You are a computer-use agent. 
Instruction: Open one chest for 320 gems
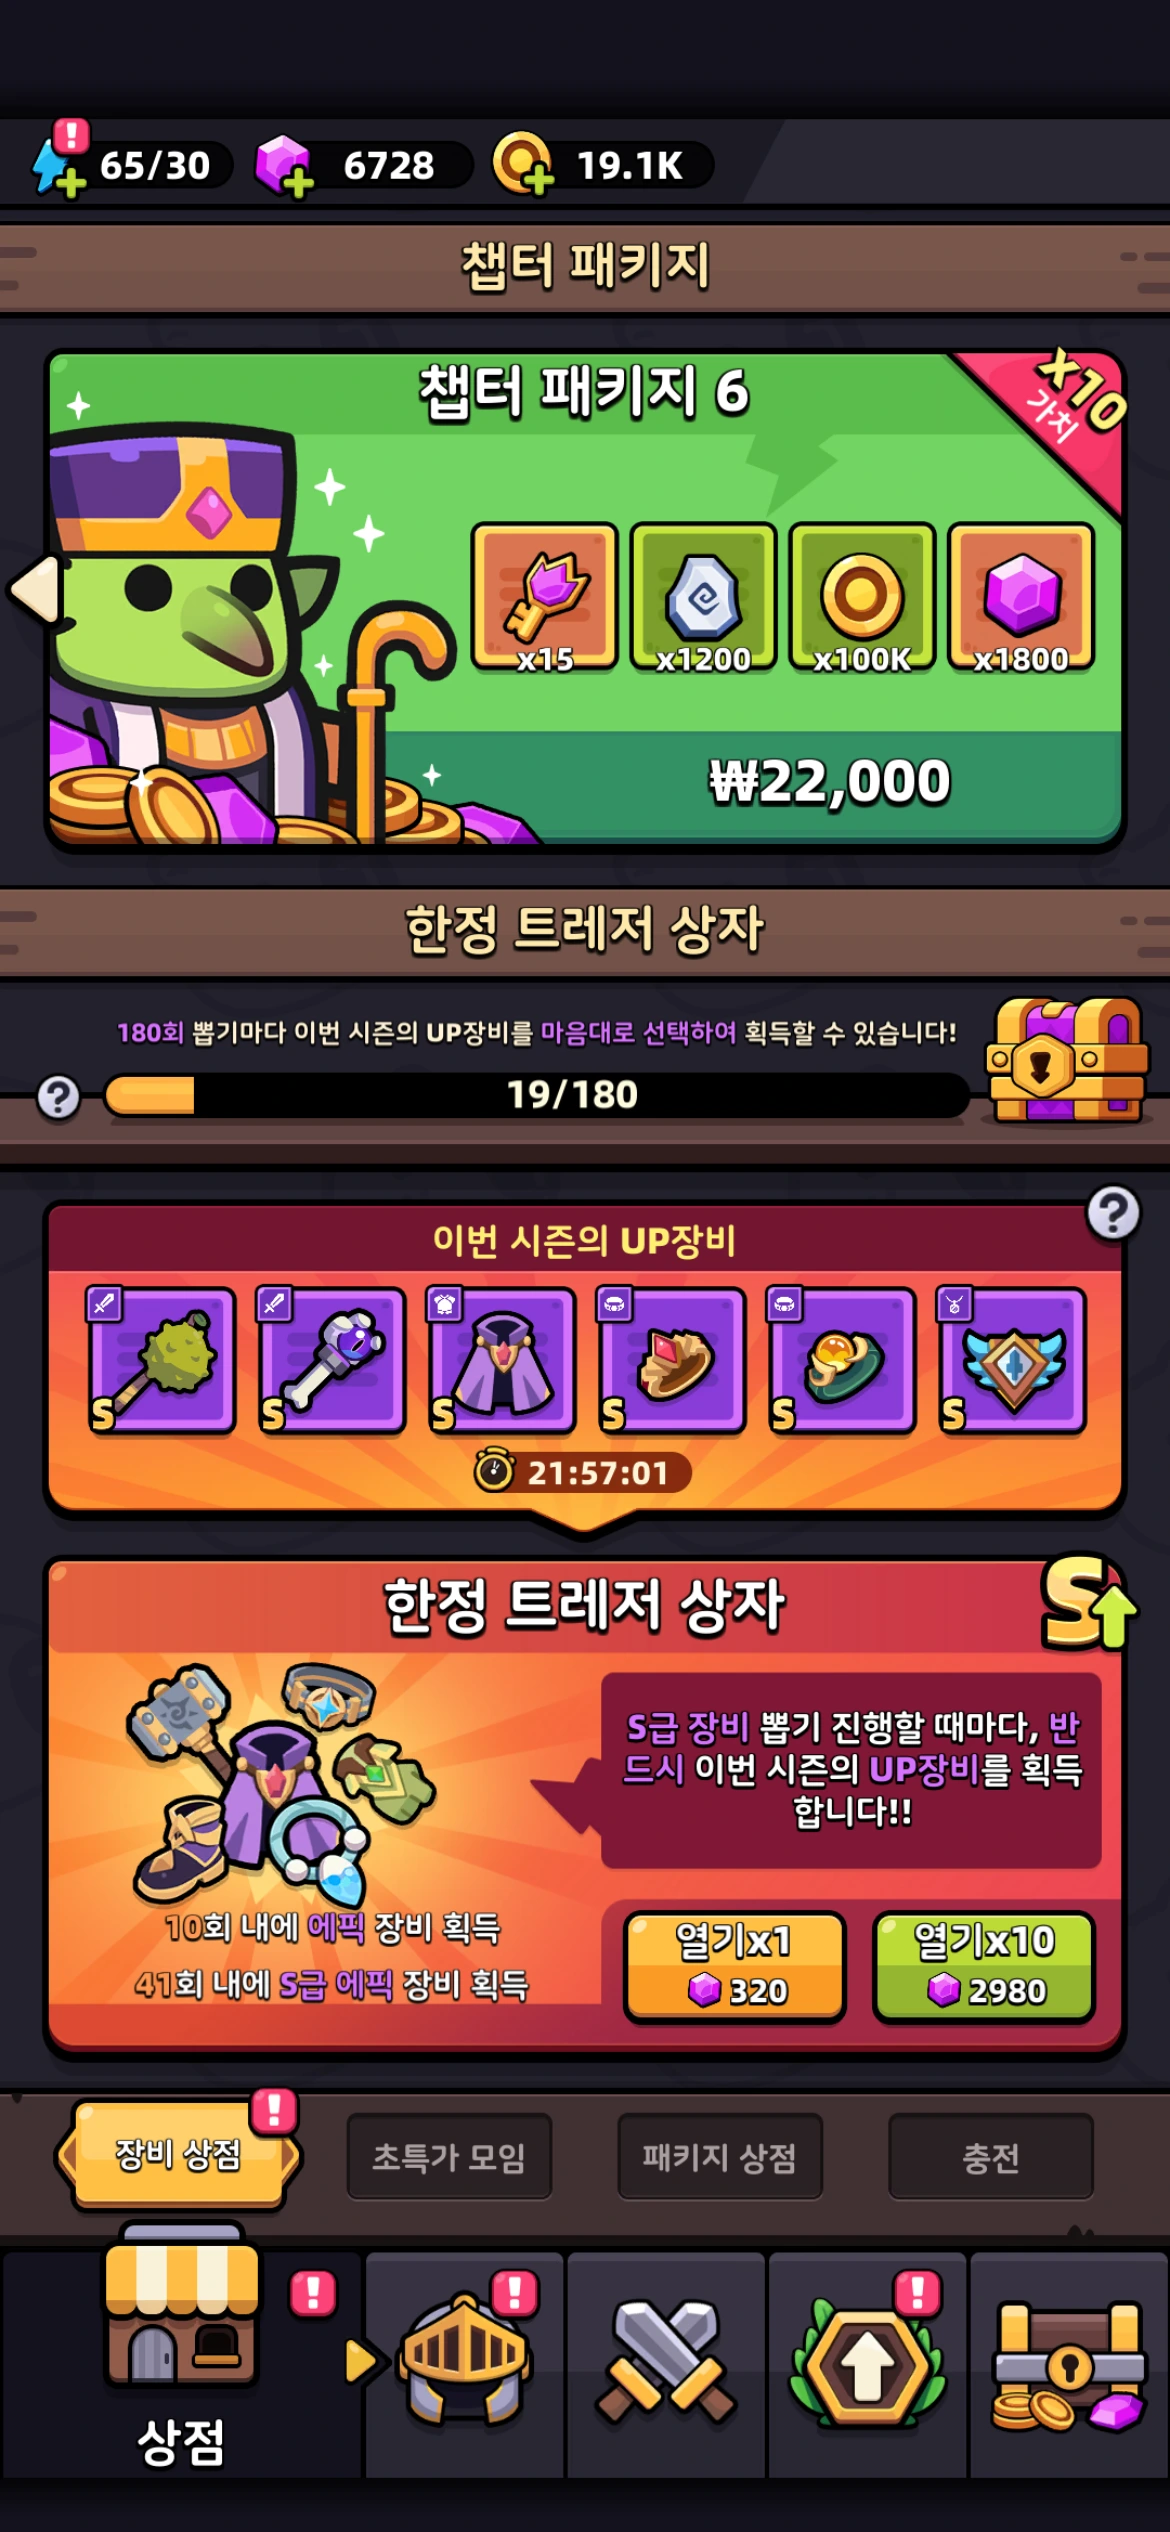point(735,1966)
